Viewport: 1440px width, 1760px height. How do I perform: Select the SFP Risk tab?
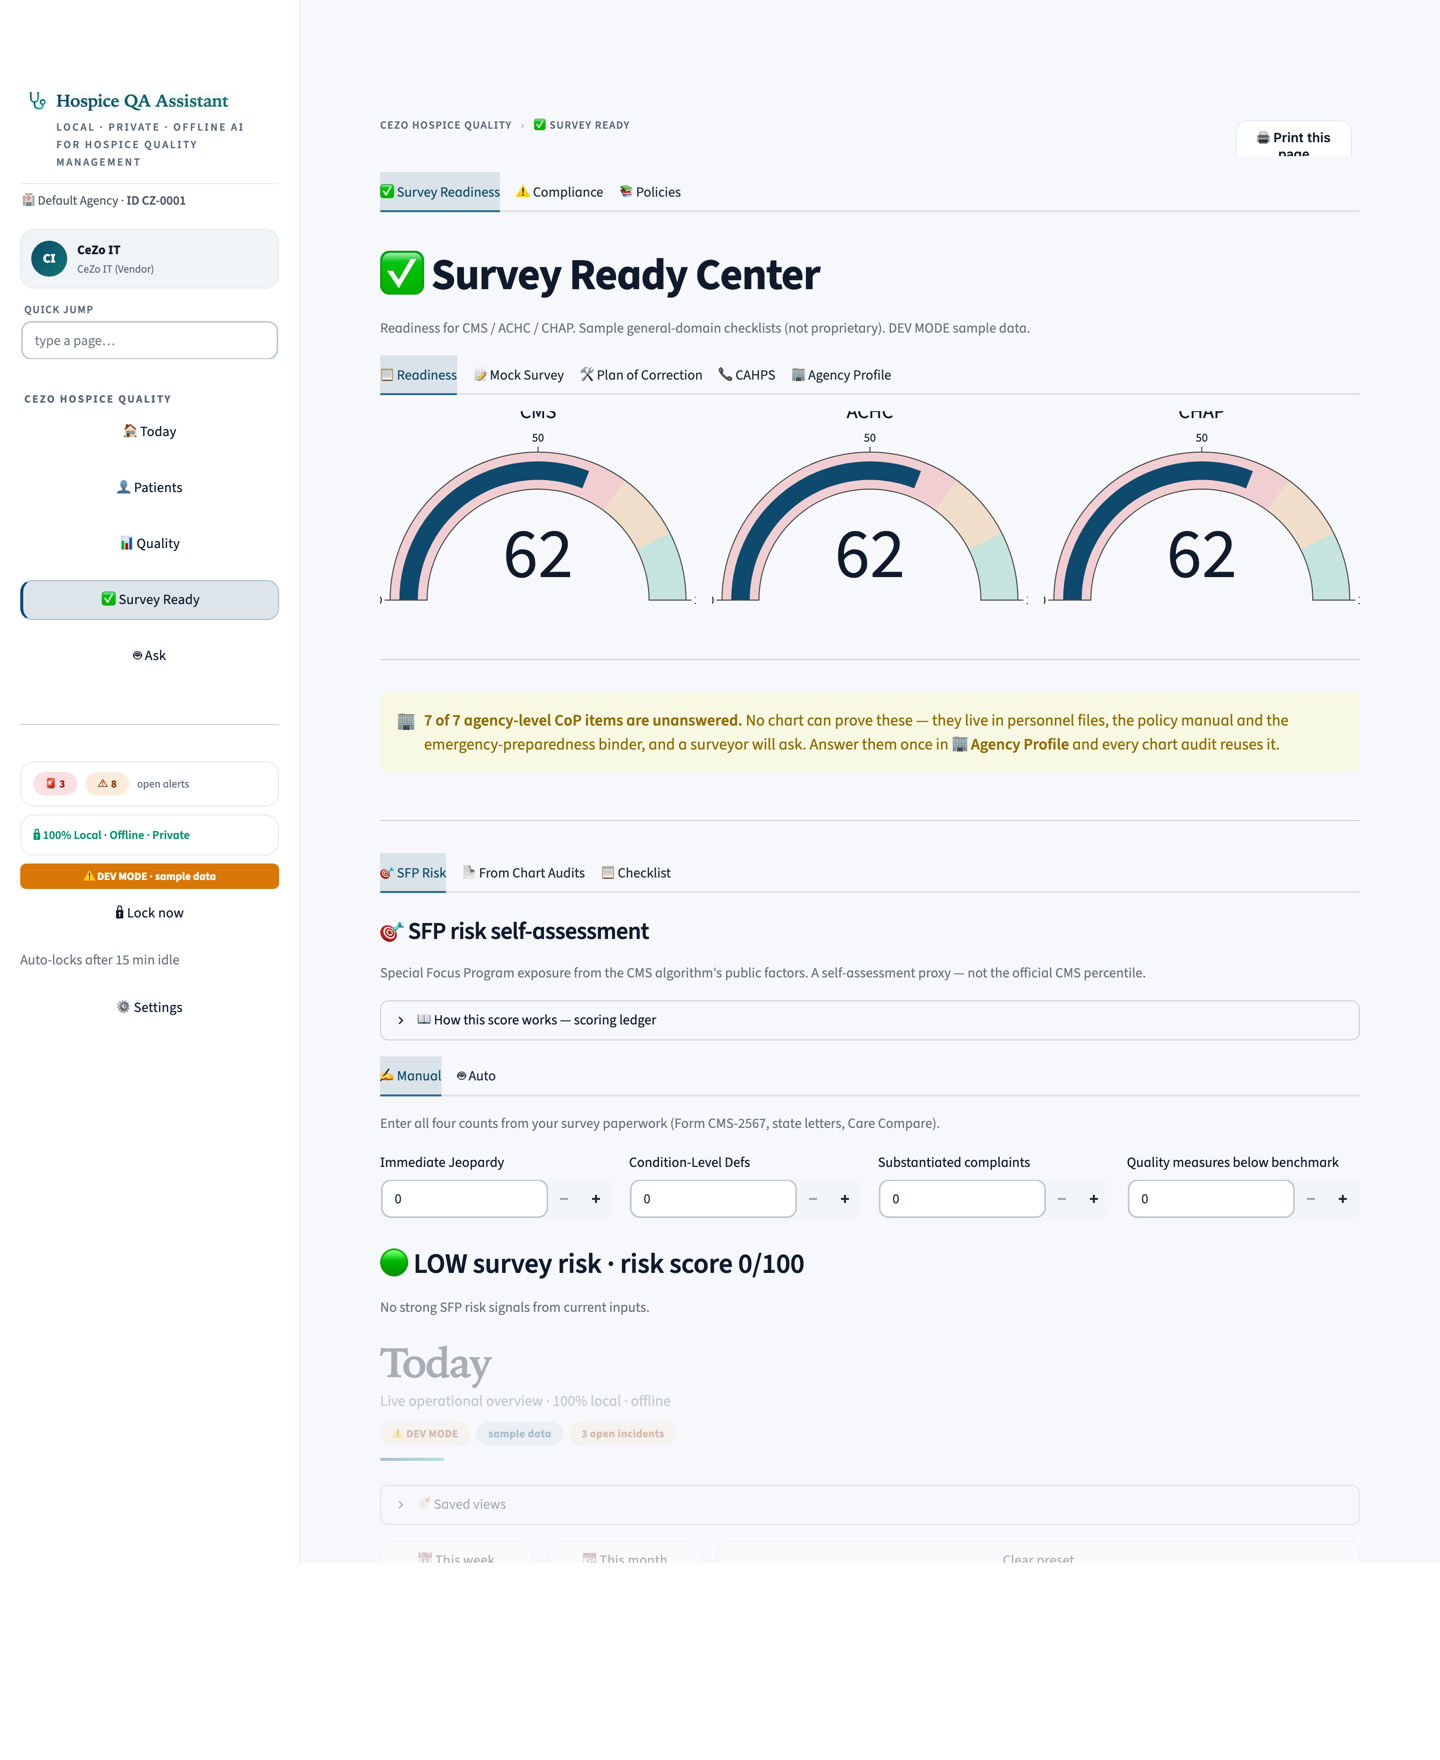[413, 873]
